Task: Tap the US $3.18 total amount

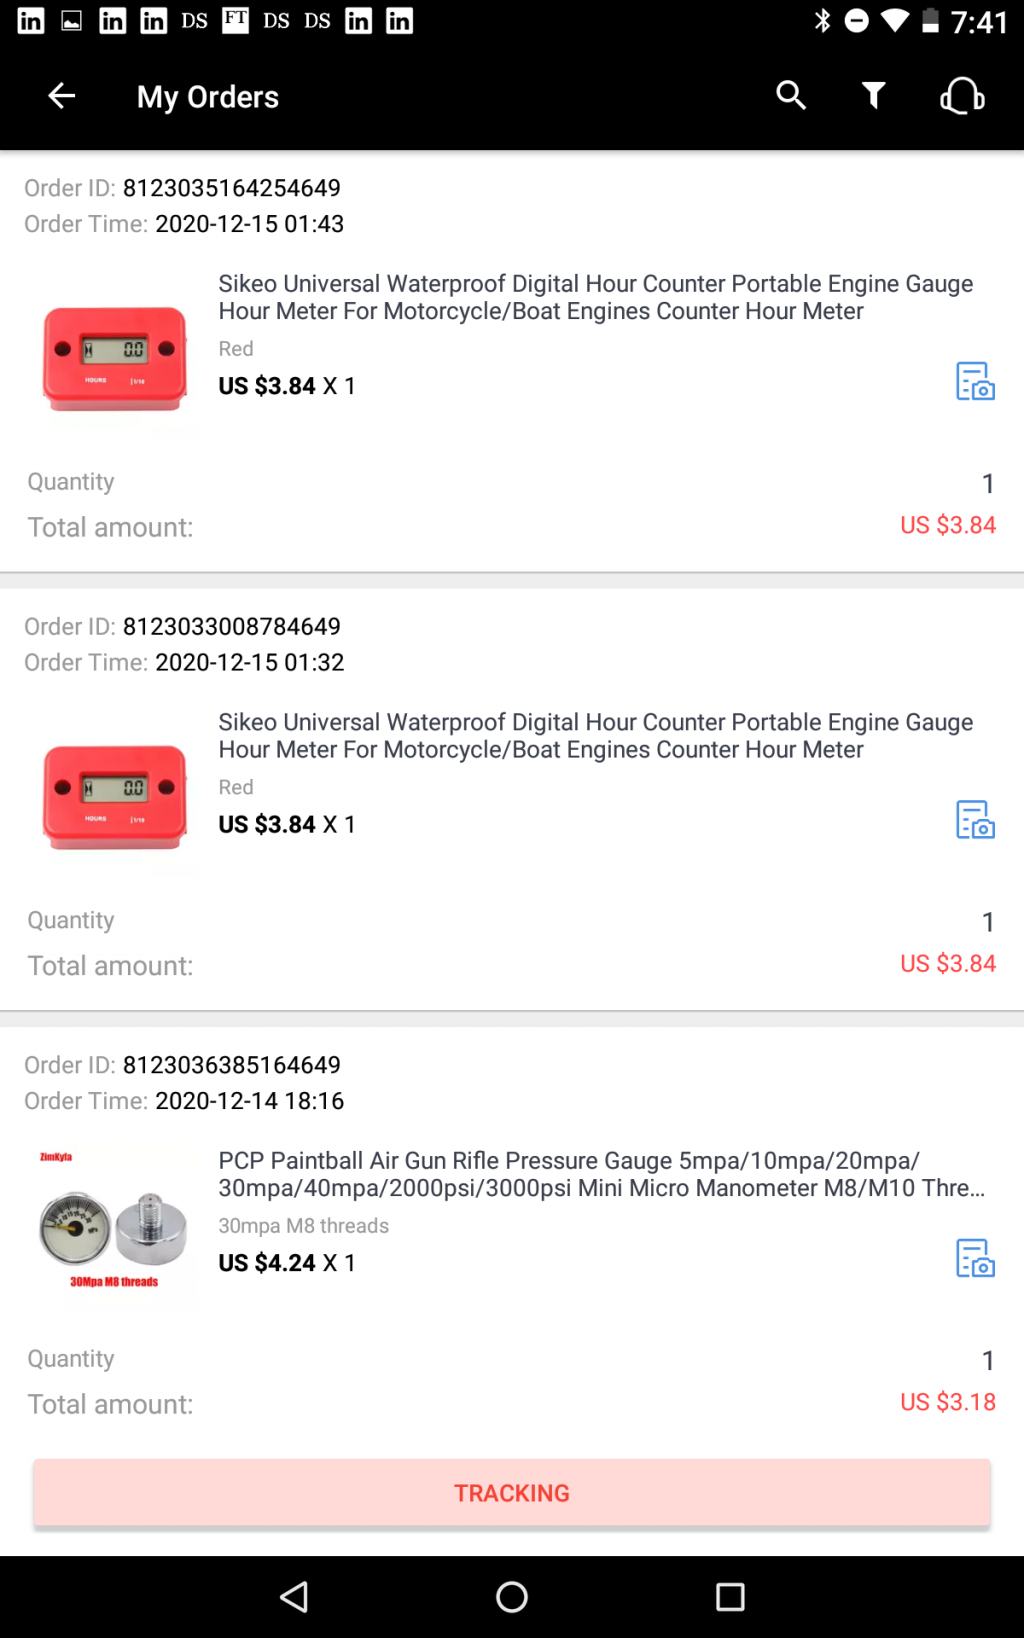Action: (x=948, y=1402)
